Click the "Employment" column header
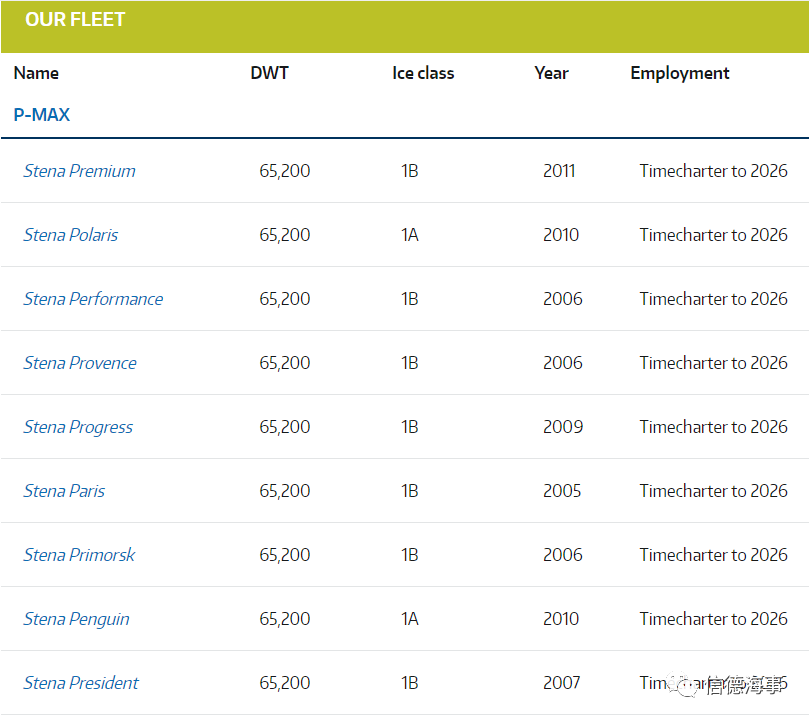 click(680, 74)
